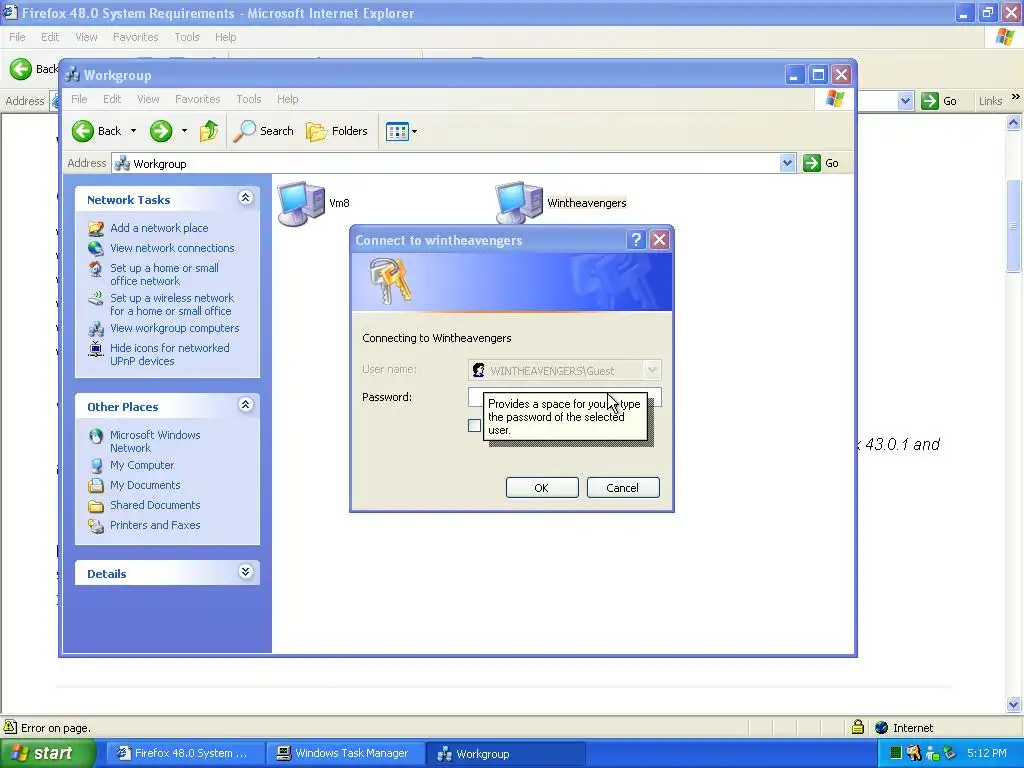This screenshot has height=768, width=1024.
Task: Open Shared Documents from Other Places
Action: point(155,505)
